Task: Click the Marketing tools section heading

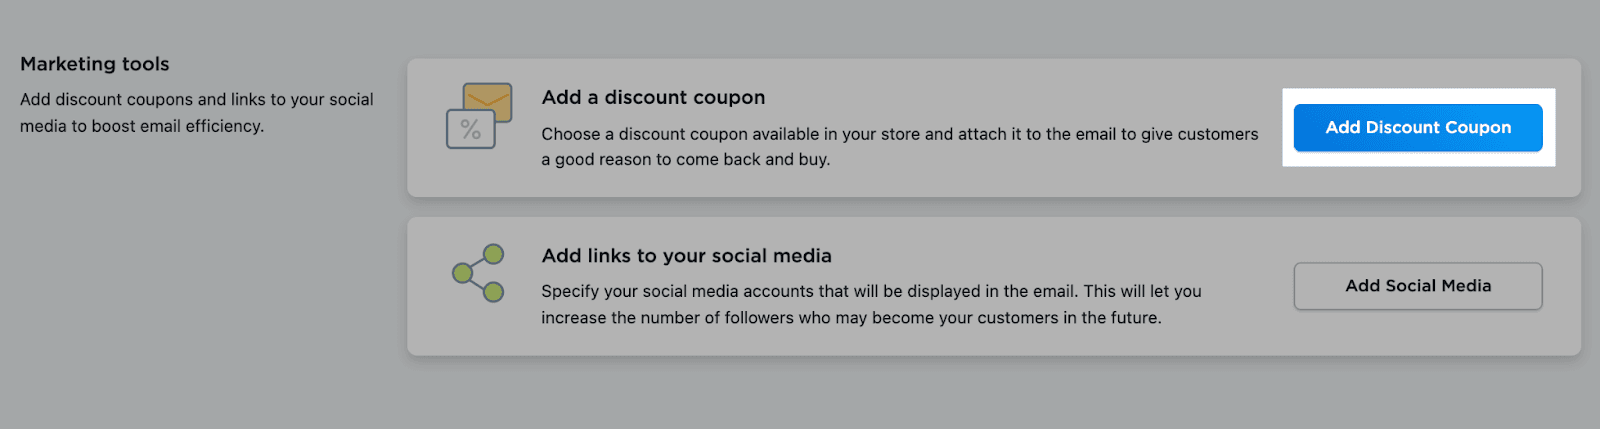Action: point(95,64)
